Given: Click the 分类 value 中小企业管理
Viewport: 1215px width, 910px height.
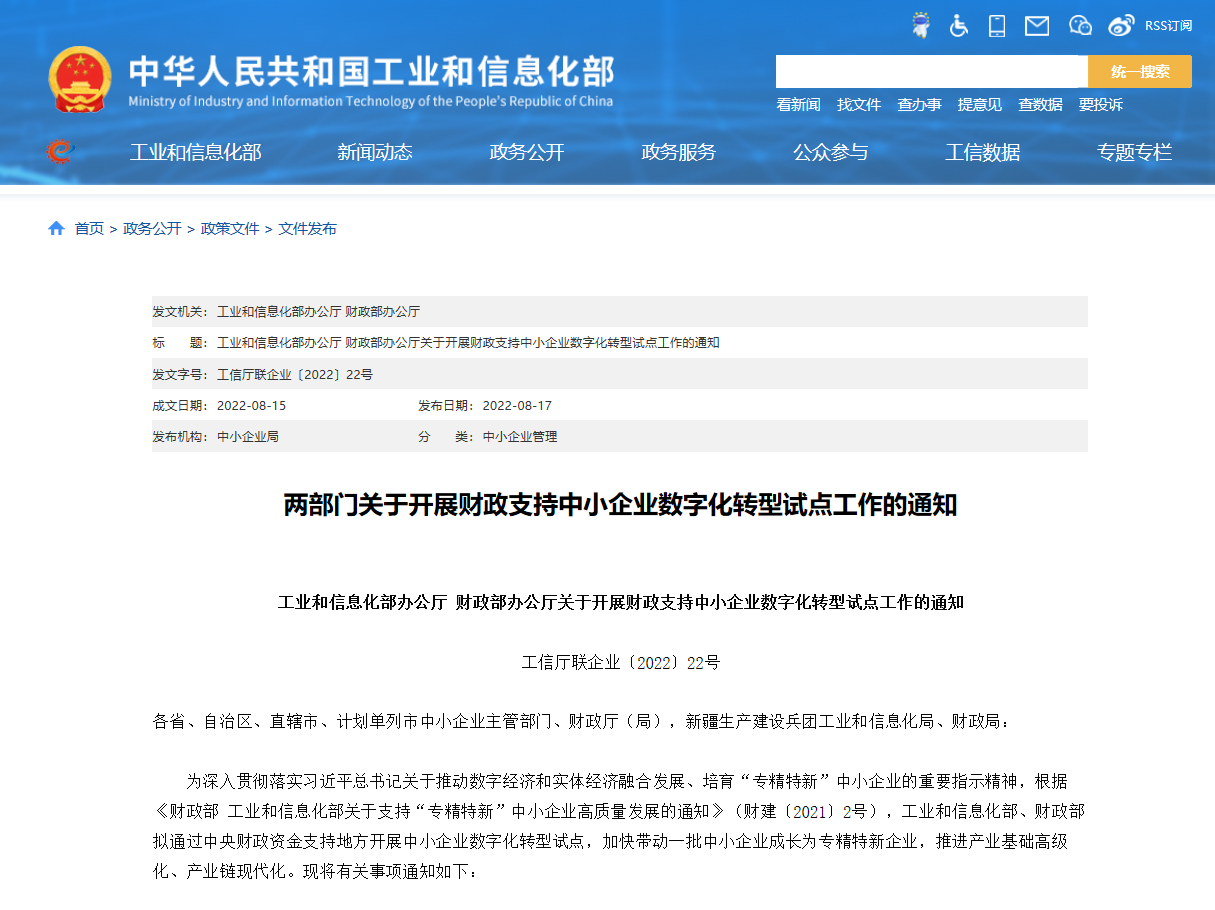Looking at the screenshot, I should click(520, 436).
